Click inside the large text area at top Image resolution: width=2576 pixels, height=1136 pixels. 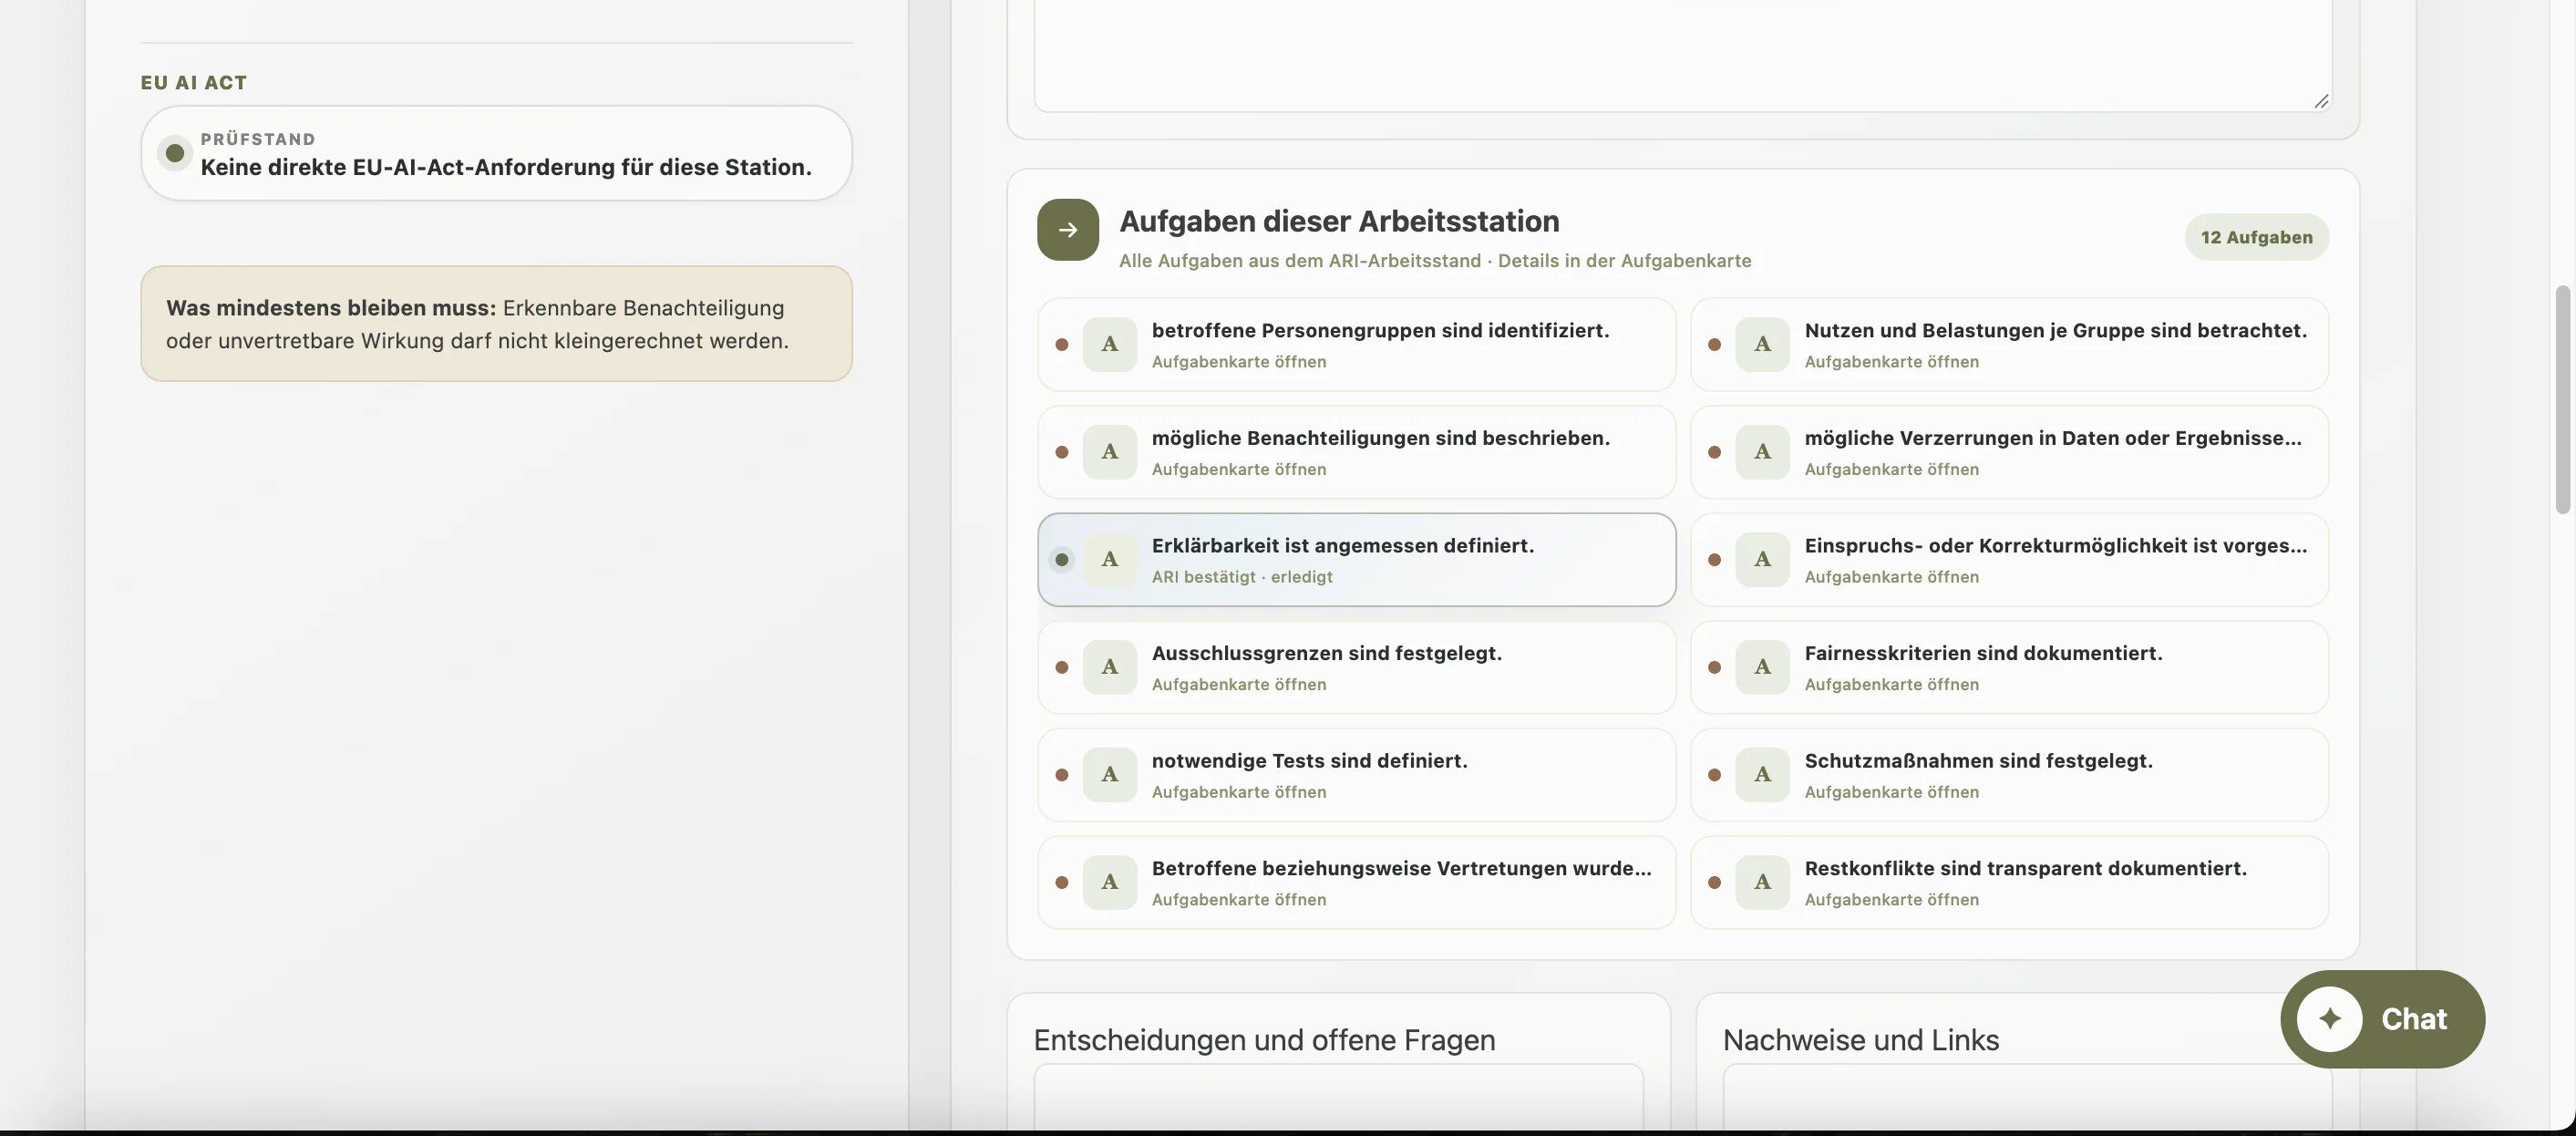point(1682,55)
